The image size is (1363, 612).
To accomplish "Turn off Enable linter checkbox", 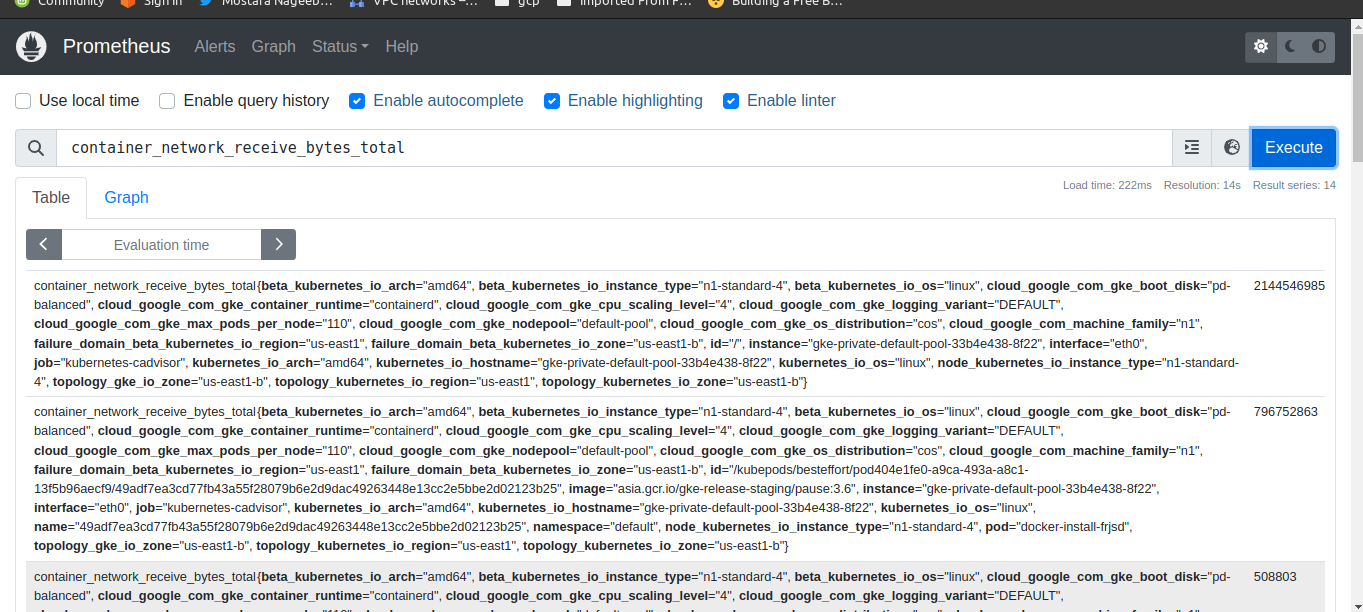I will click(731, 101).
